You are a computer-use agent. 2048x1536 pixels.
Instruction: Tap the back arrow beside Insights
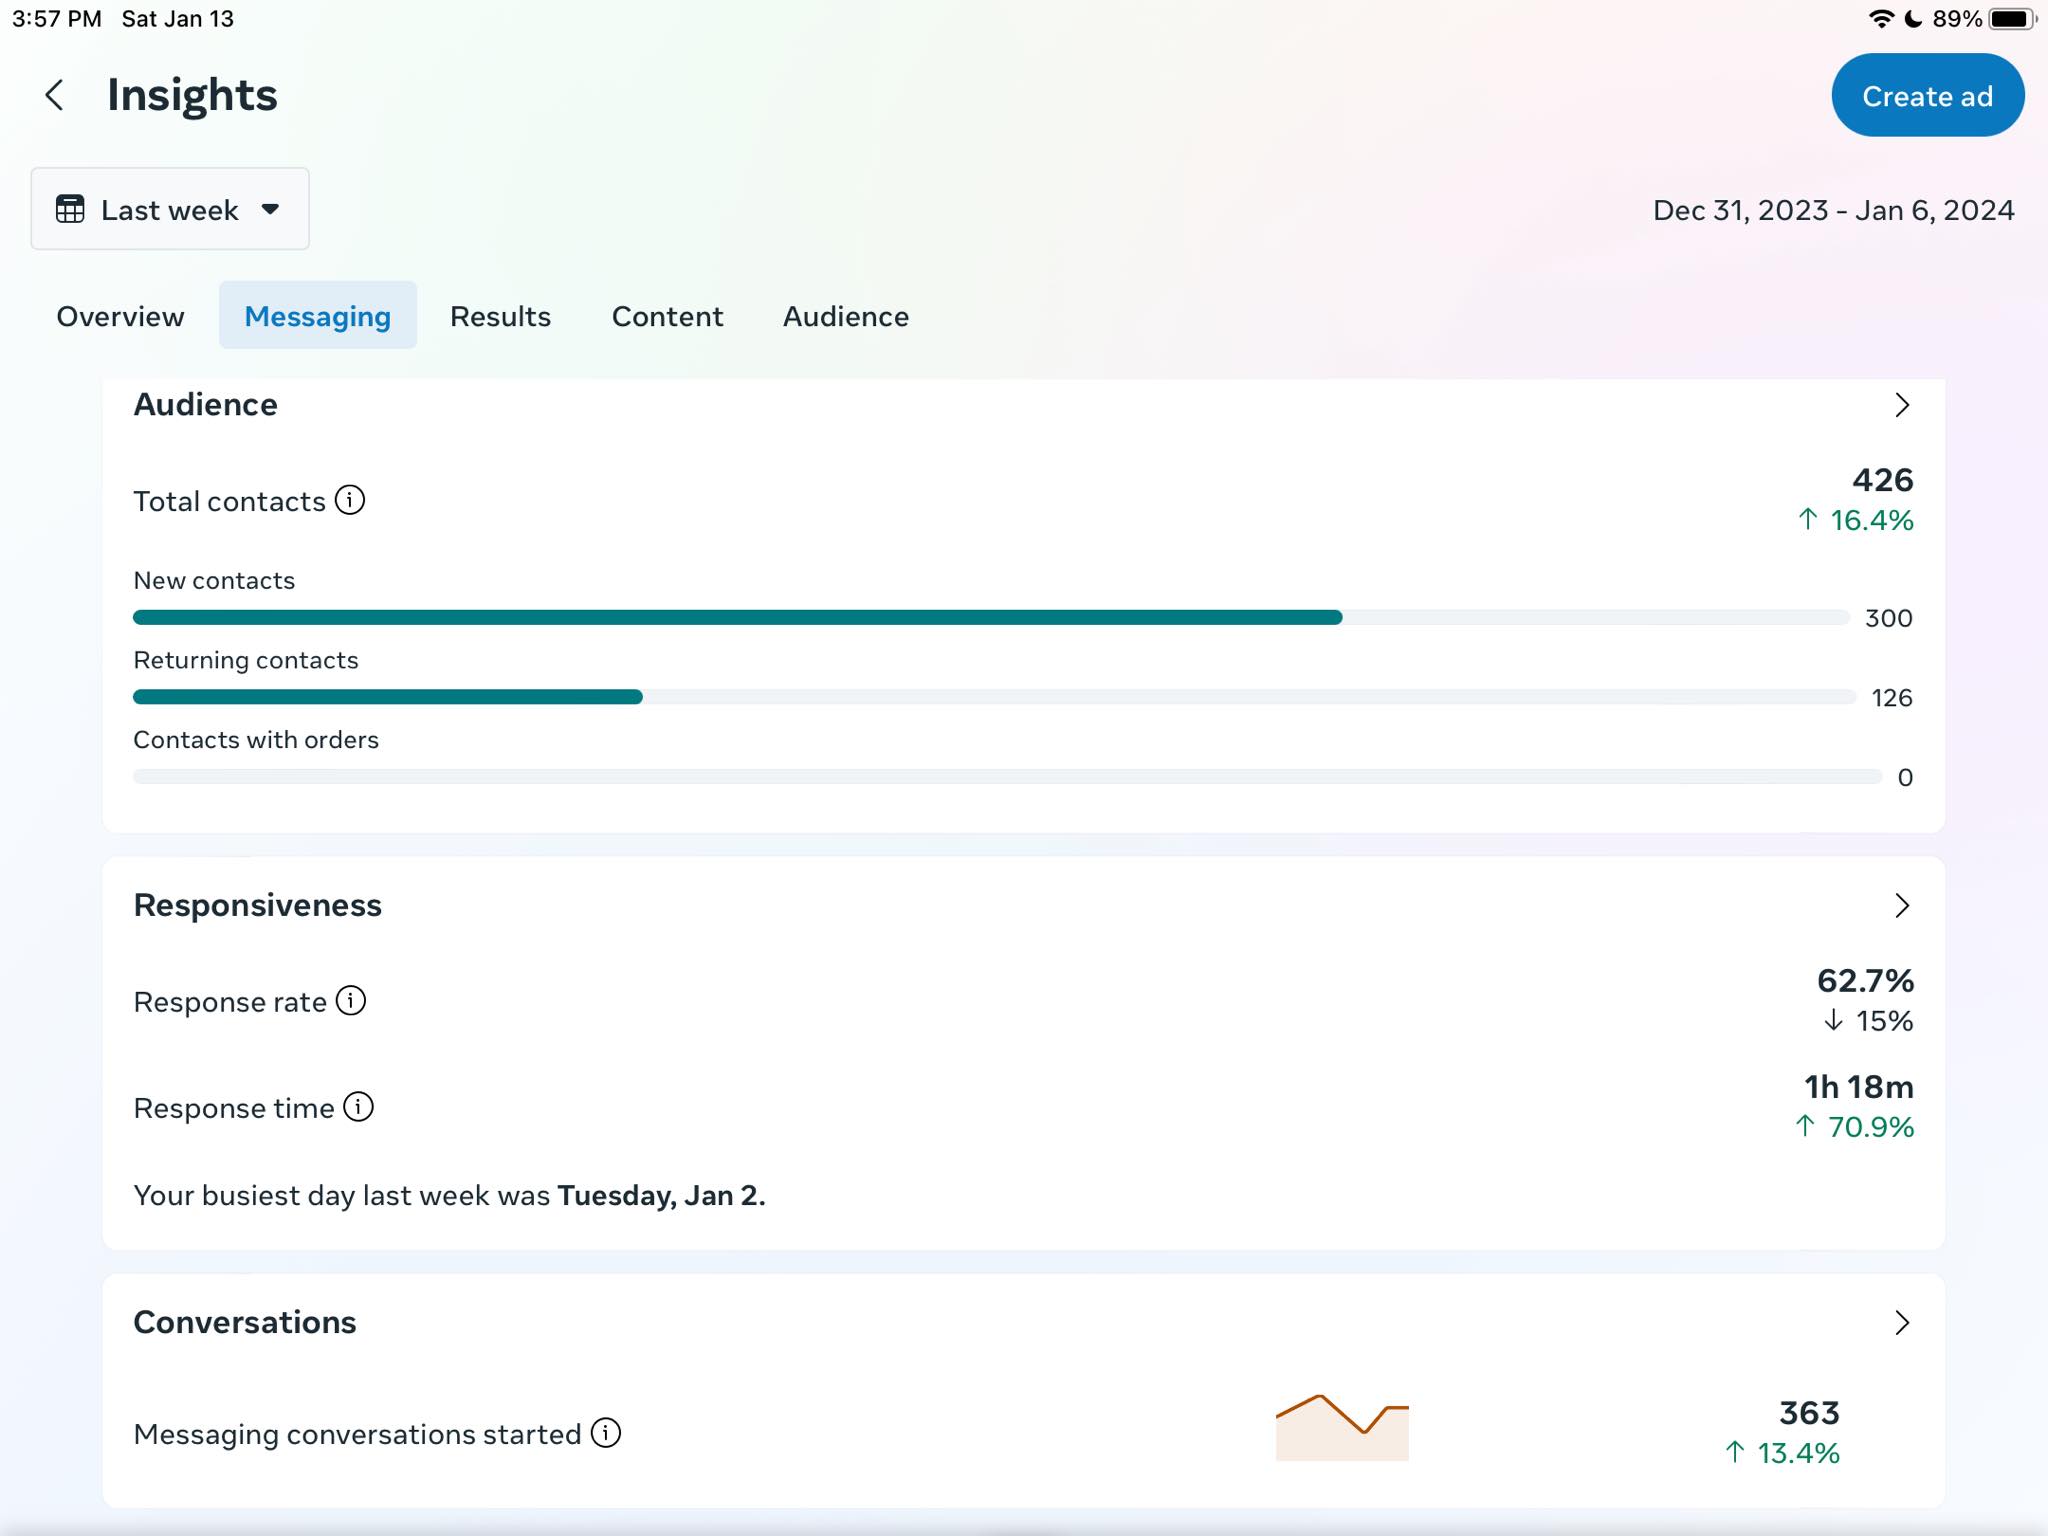[x=55, y=96]
